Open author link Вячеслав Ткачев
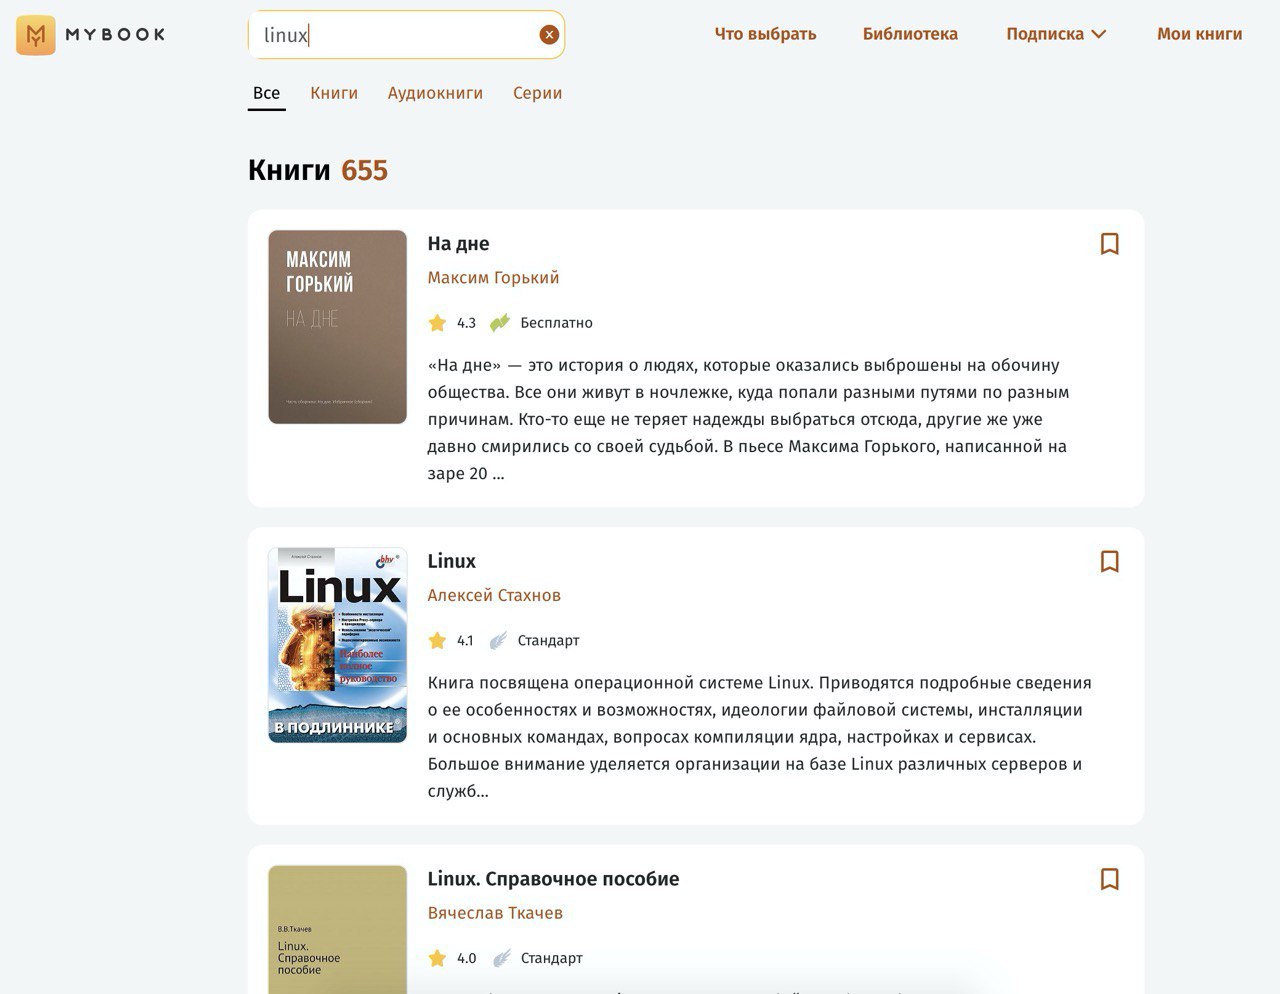This screenshot has width=1280, height=994. (x=495, y=913)
